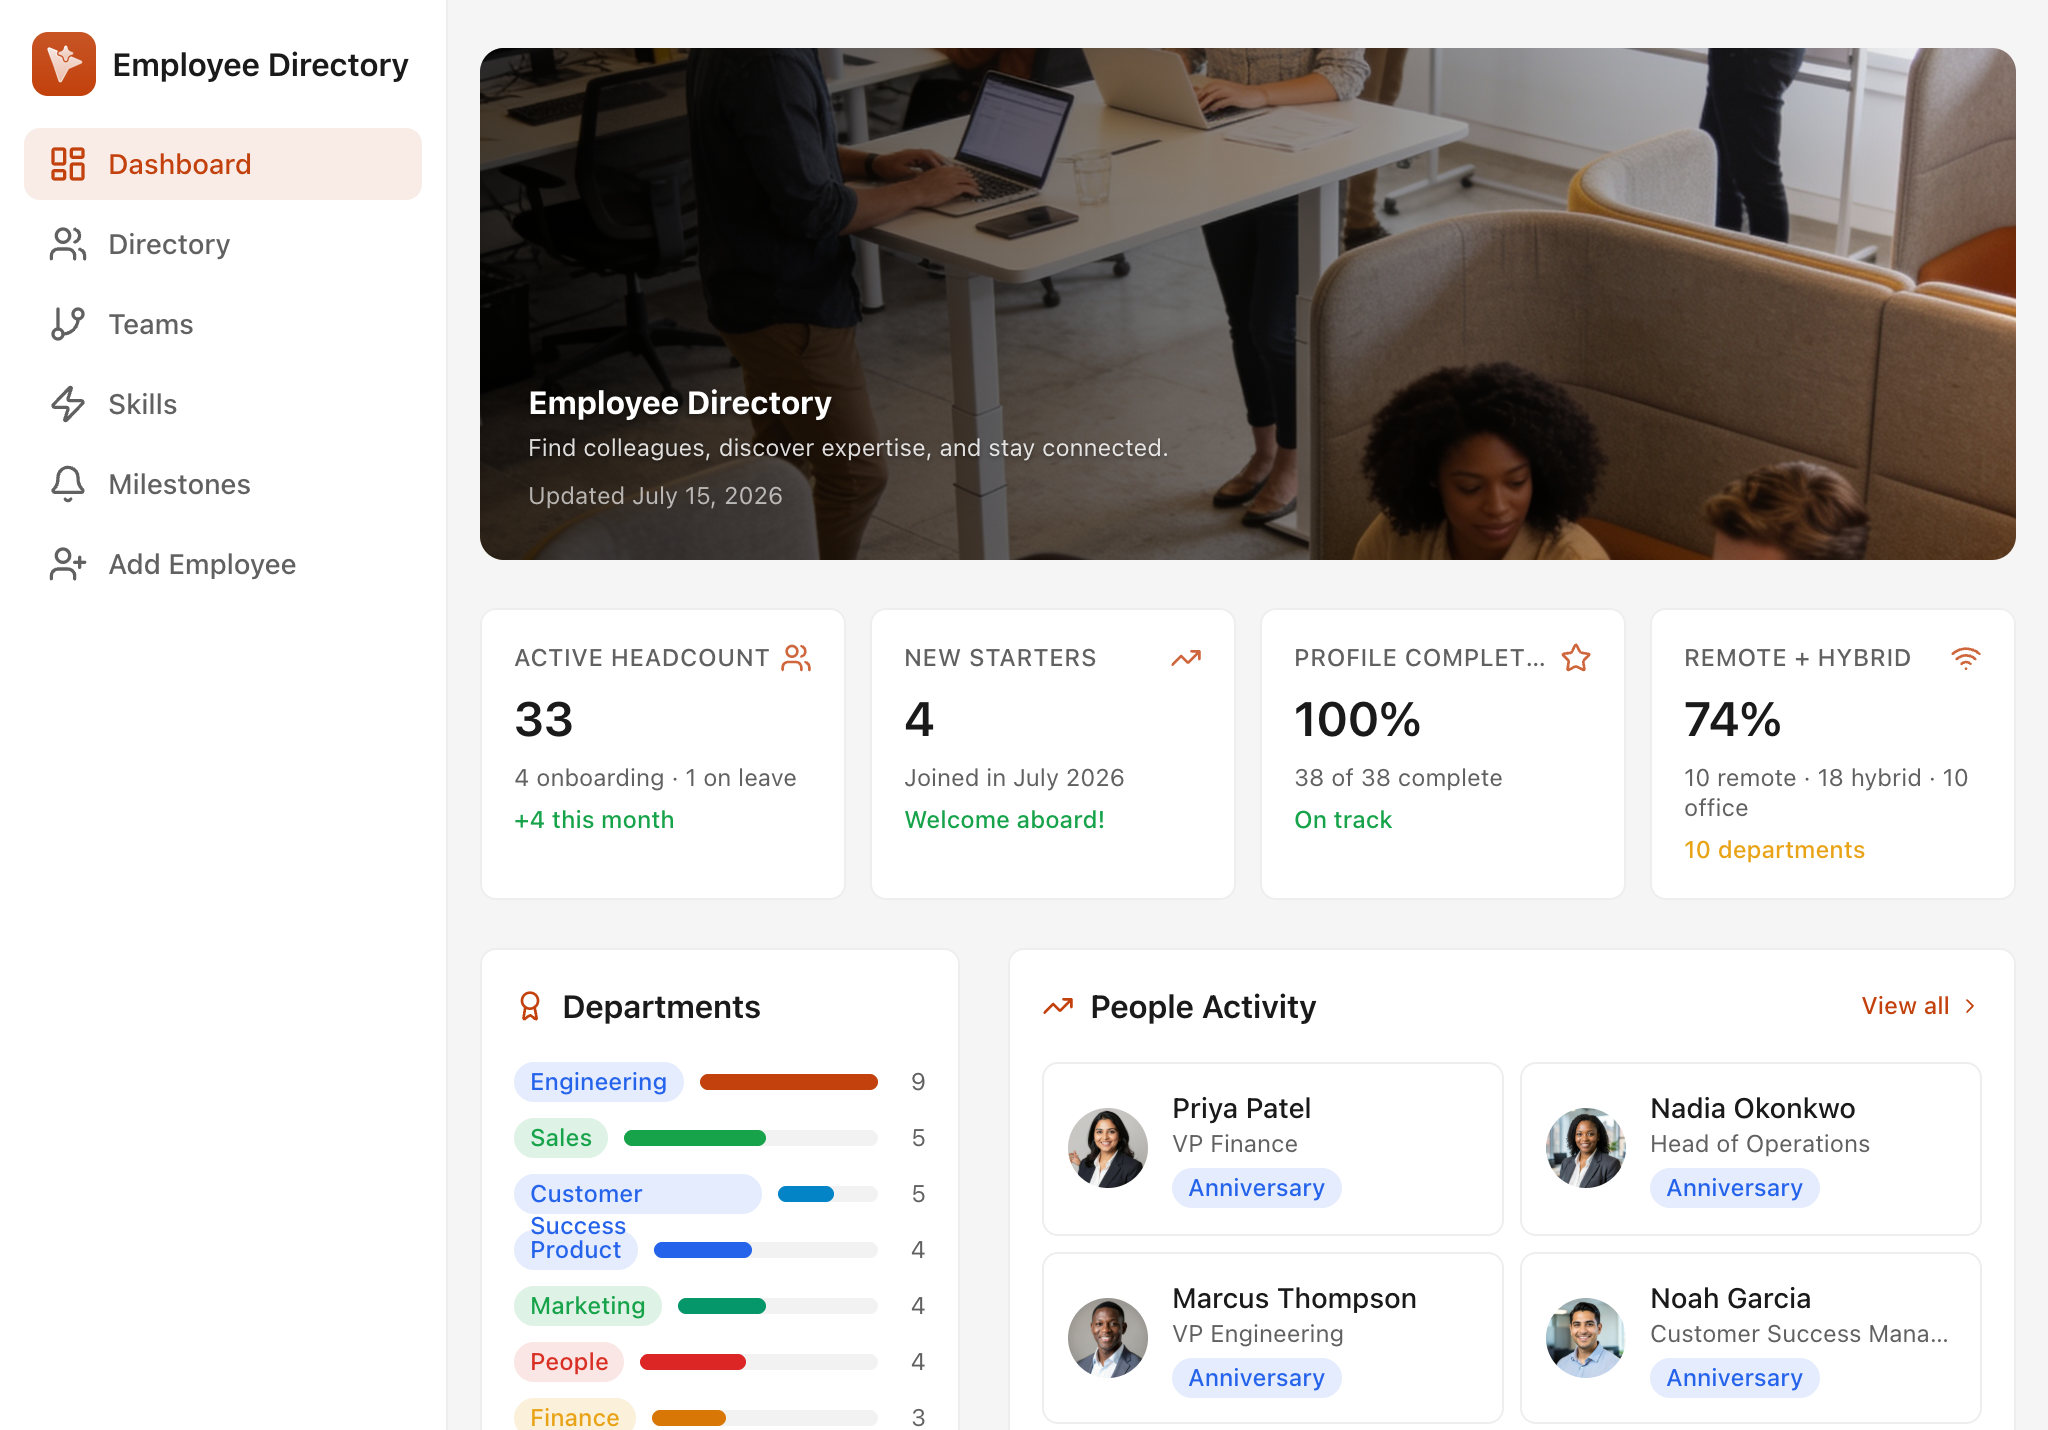Image resolution: width=2048 pixels, height=1430 pixels.
Task: Click the Profile Completion star icon
Action: (x=1576, y=658)
